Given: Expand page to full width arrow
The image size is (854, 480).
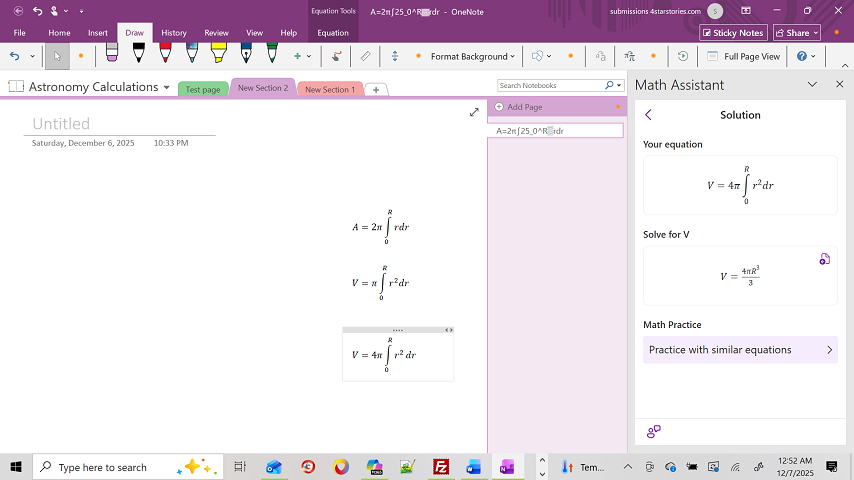Looking at the screenshot, I should coord(474,113).
